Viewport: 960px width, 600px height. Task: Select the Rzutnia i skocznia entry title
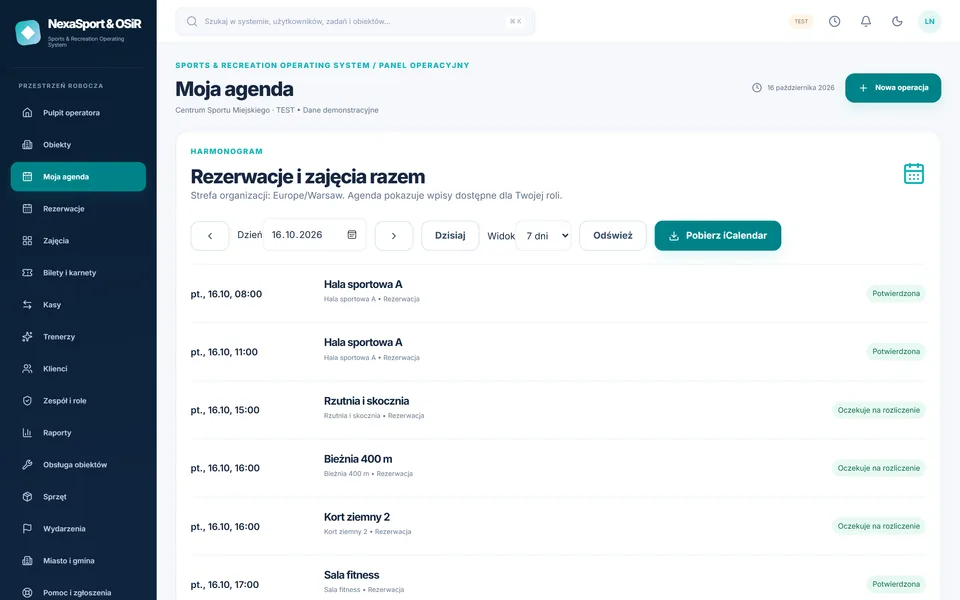click(x=366, y=401)
